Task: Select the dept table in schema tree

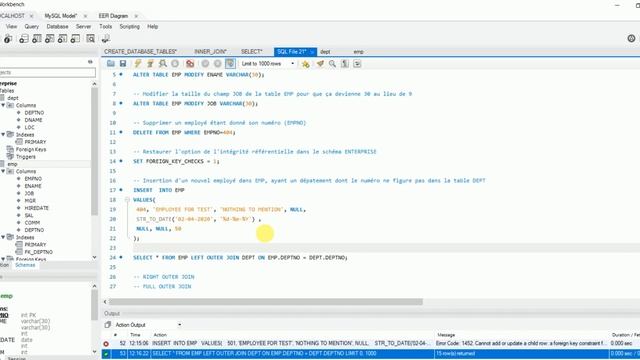Action: click(13, 98)
